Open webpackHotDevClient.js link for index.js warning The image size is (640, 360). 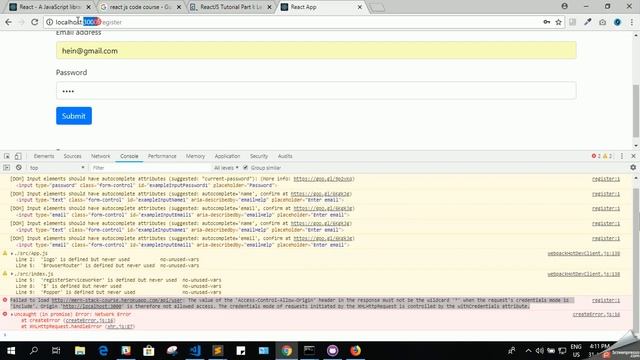point(583,274)
